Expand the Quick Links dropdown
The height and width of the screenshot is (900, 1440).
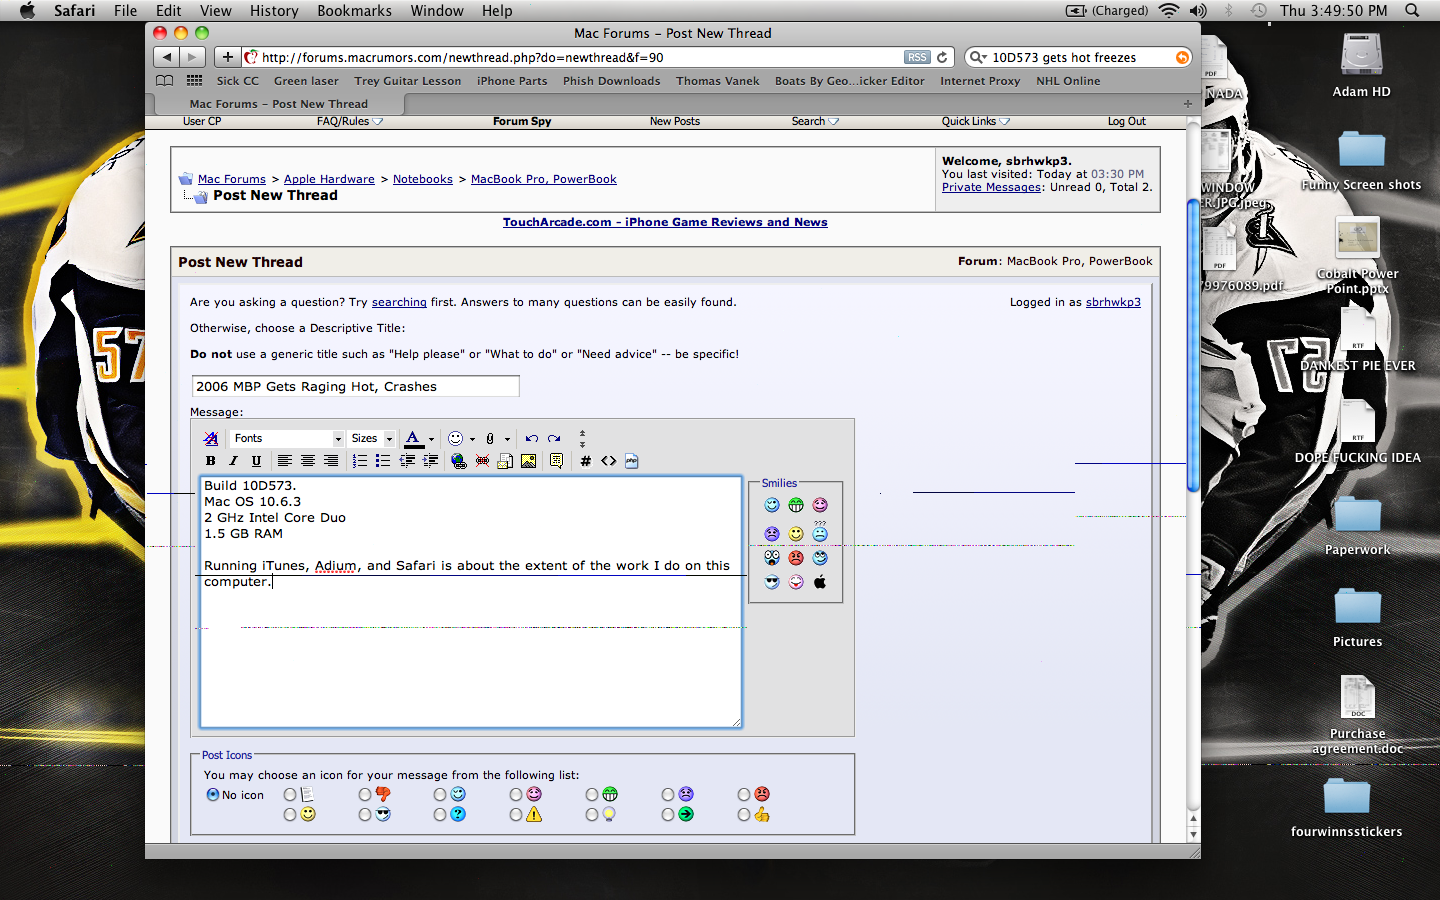(976, 122)
